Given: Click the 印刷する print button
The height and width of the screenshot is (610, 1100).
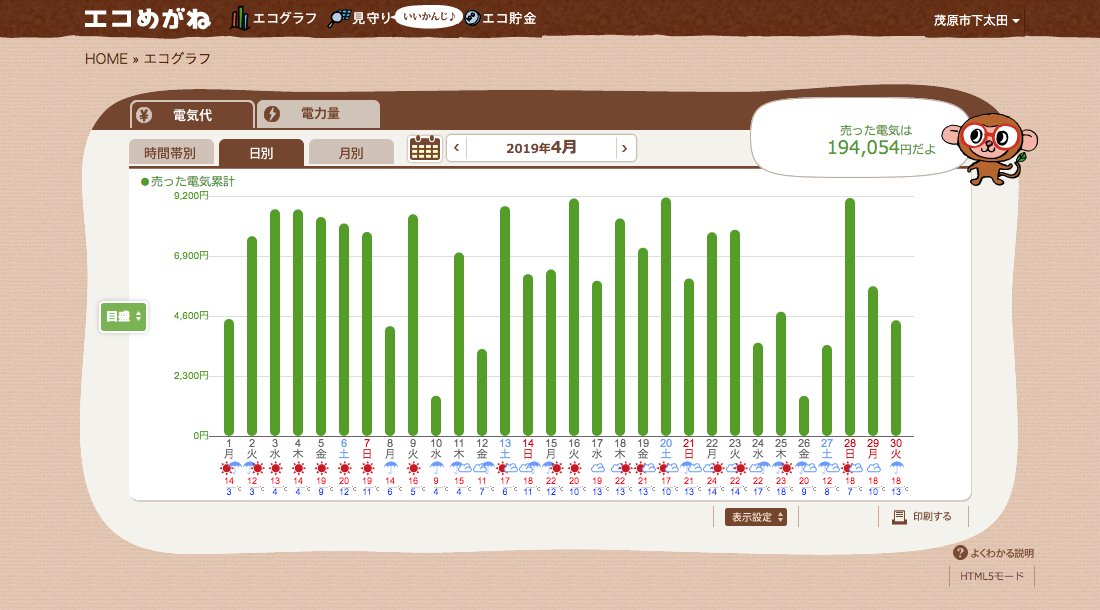Looking at the screenshot, I should (923, 517).
